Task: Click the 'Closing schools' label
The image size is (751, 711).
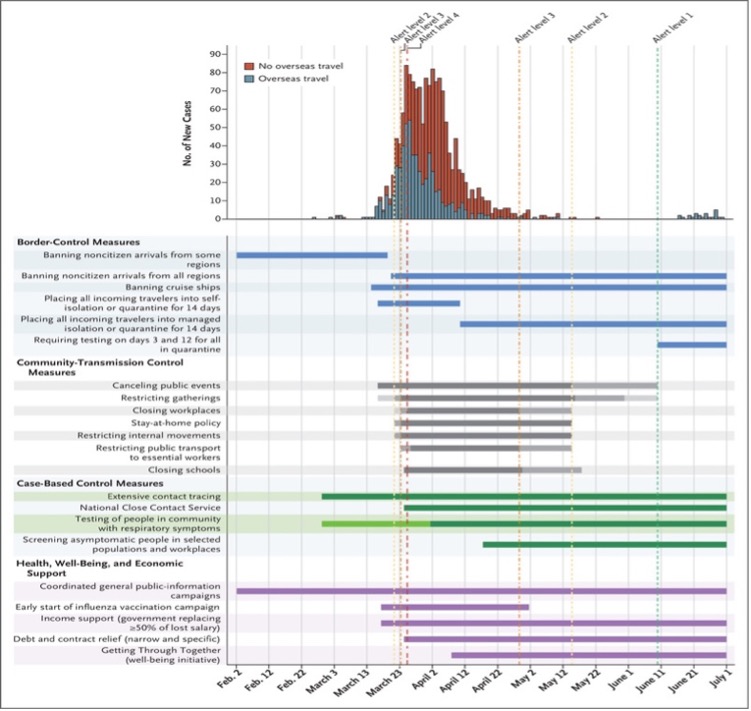Action: coord(184,470)
